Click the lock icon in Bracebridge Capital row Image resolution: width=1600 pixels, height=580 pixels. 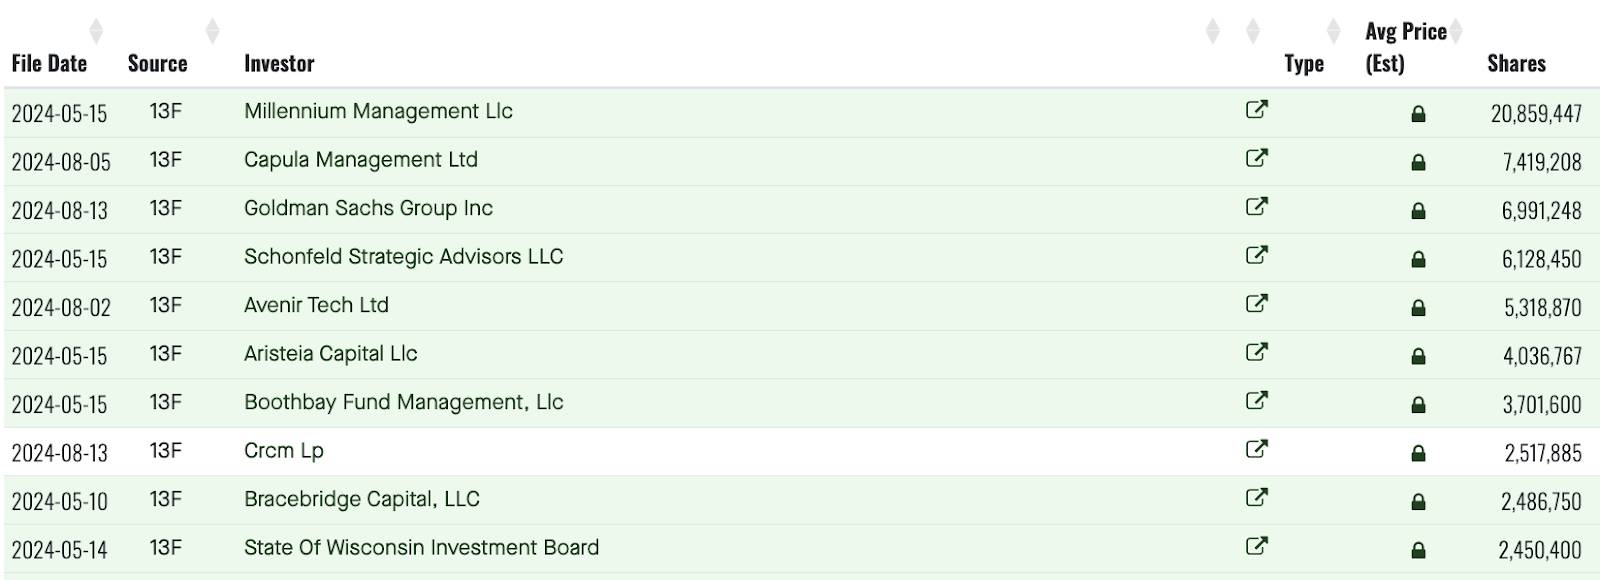pyautogui.click(x=1418, y=502)
